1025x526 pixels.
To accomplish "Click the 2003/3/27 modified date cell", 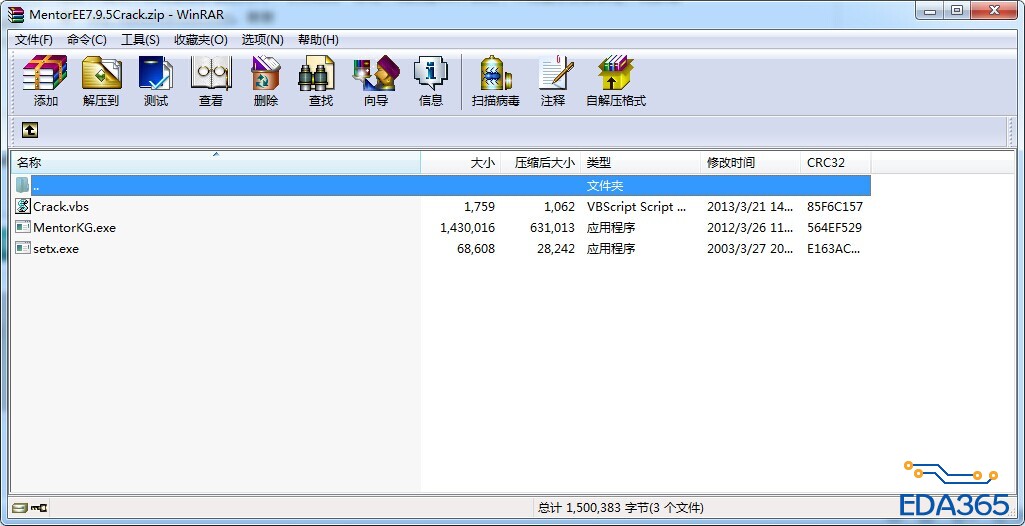I will pyautogui.click(x=750, y=248).
